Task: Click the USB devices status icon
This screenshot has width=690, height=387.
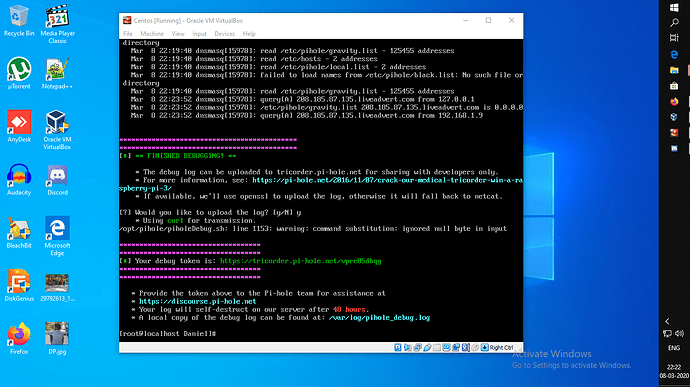Action: tap(427, 347)
